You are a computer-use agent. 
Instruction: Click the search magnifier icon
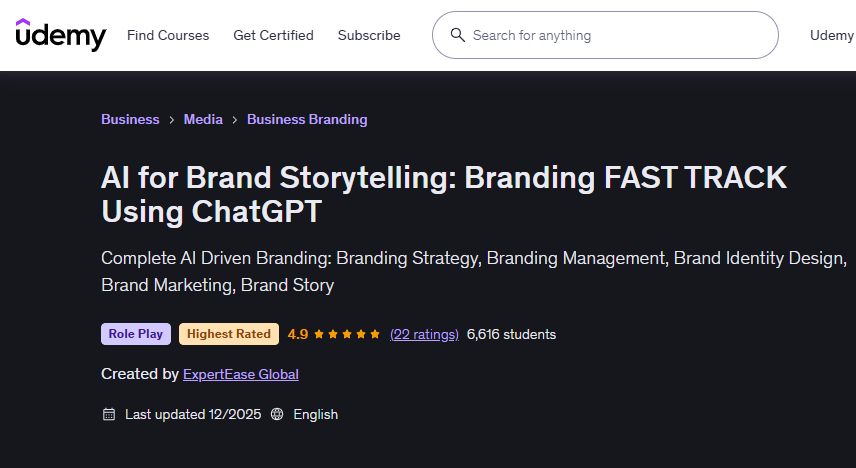[x=458, y=35]
